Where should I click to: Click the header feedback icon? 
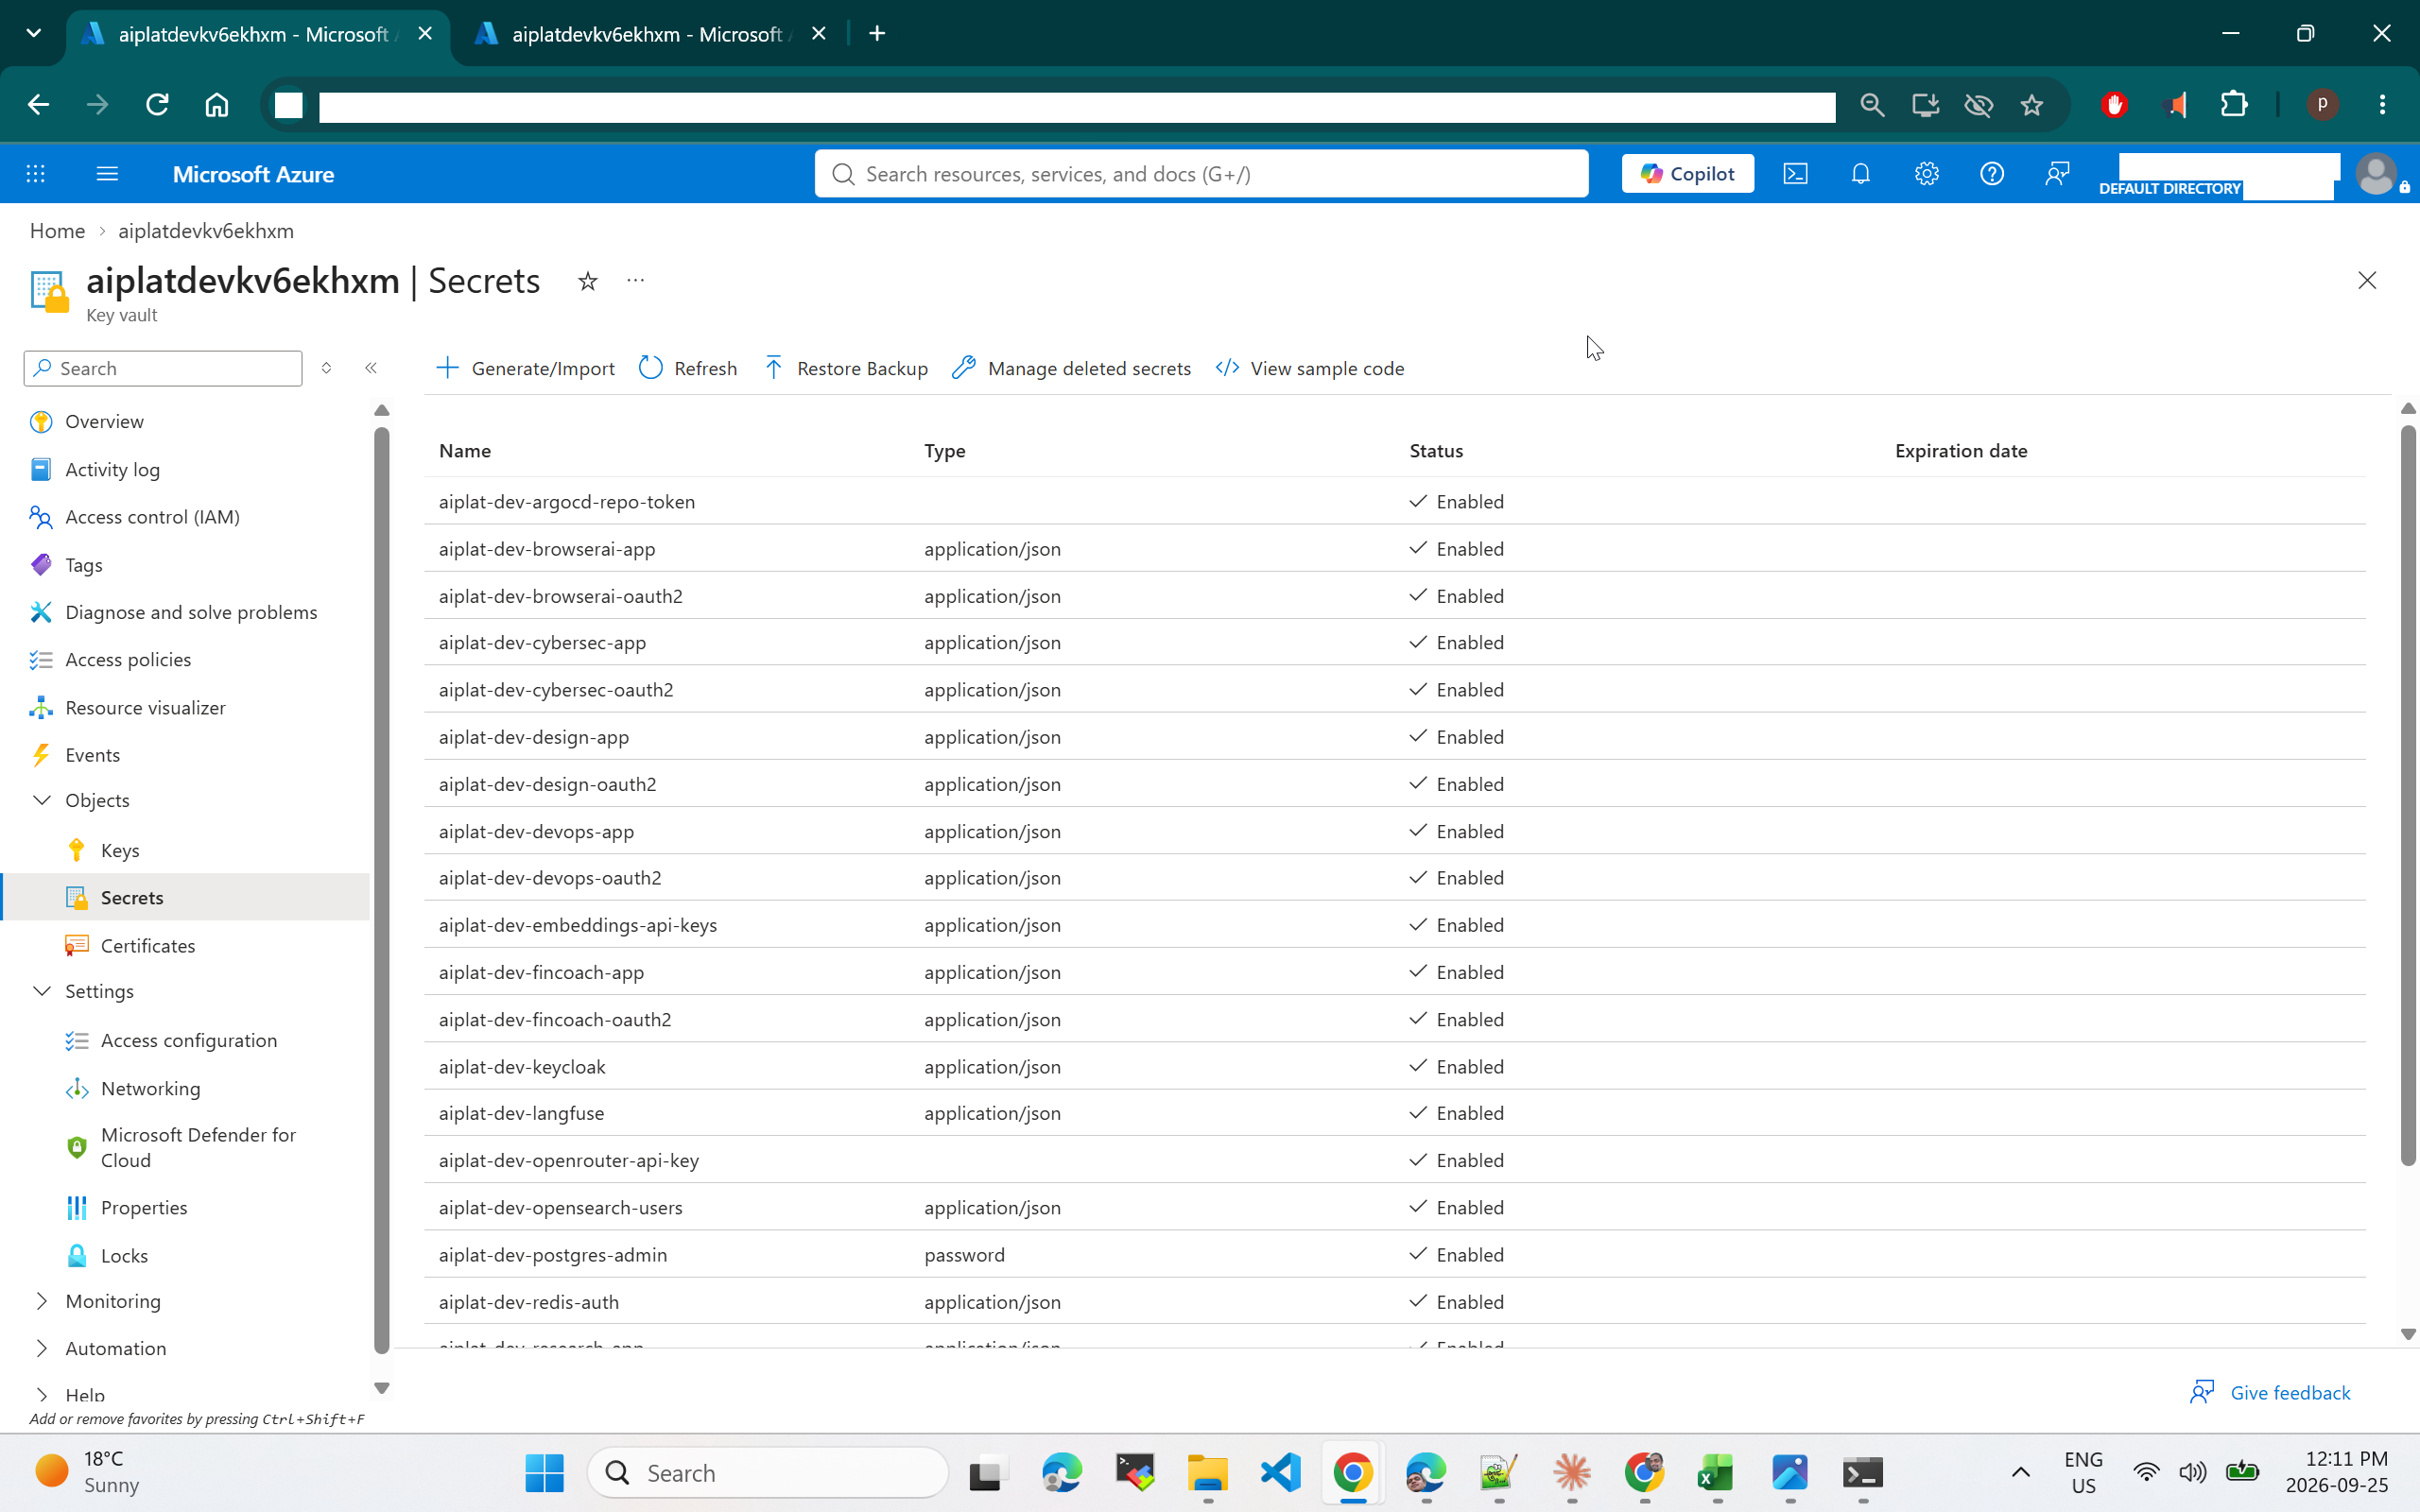point(2057,174)
